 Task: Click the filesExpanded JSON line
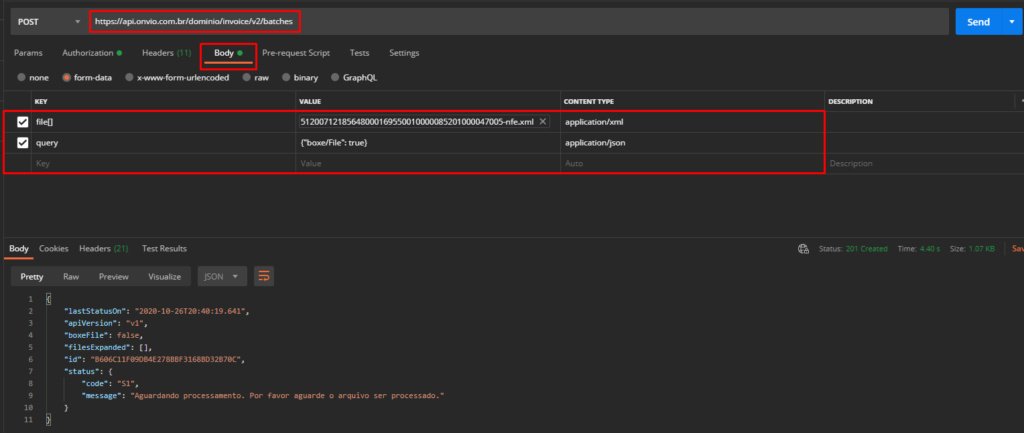(x=108, y=347)
